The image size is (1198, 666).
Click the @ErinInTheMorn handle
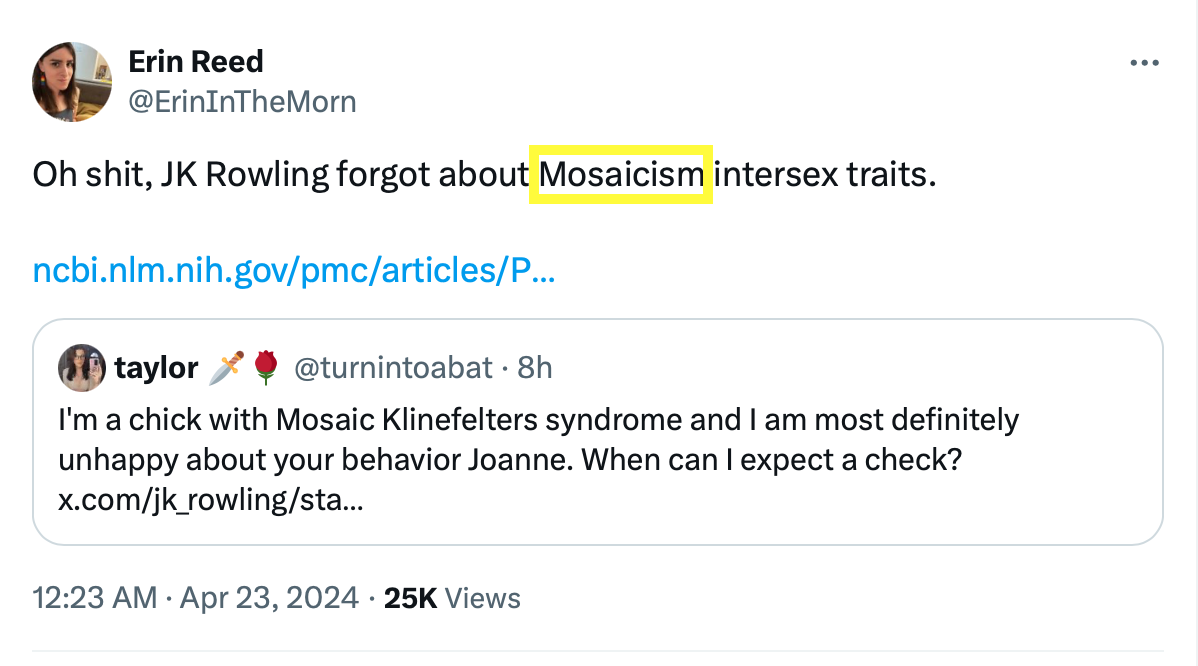click(x=242, y=101)
